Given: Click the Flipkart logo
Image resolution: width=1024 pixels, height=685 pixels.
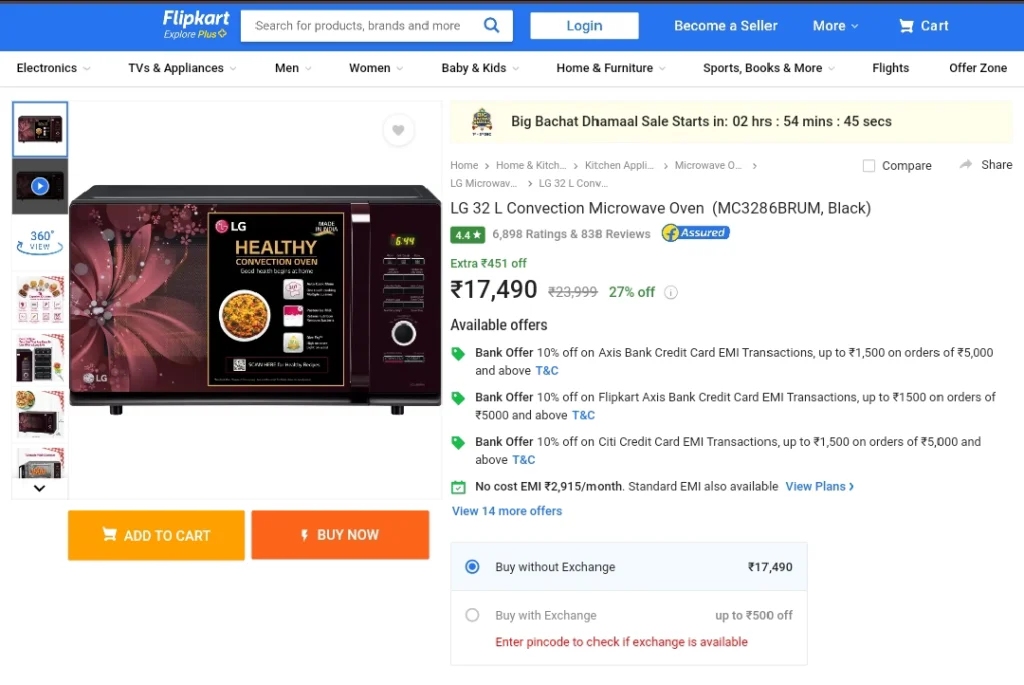Looking at the screenshot, I should coord(196,25).
